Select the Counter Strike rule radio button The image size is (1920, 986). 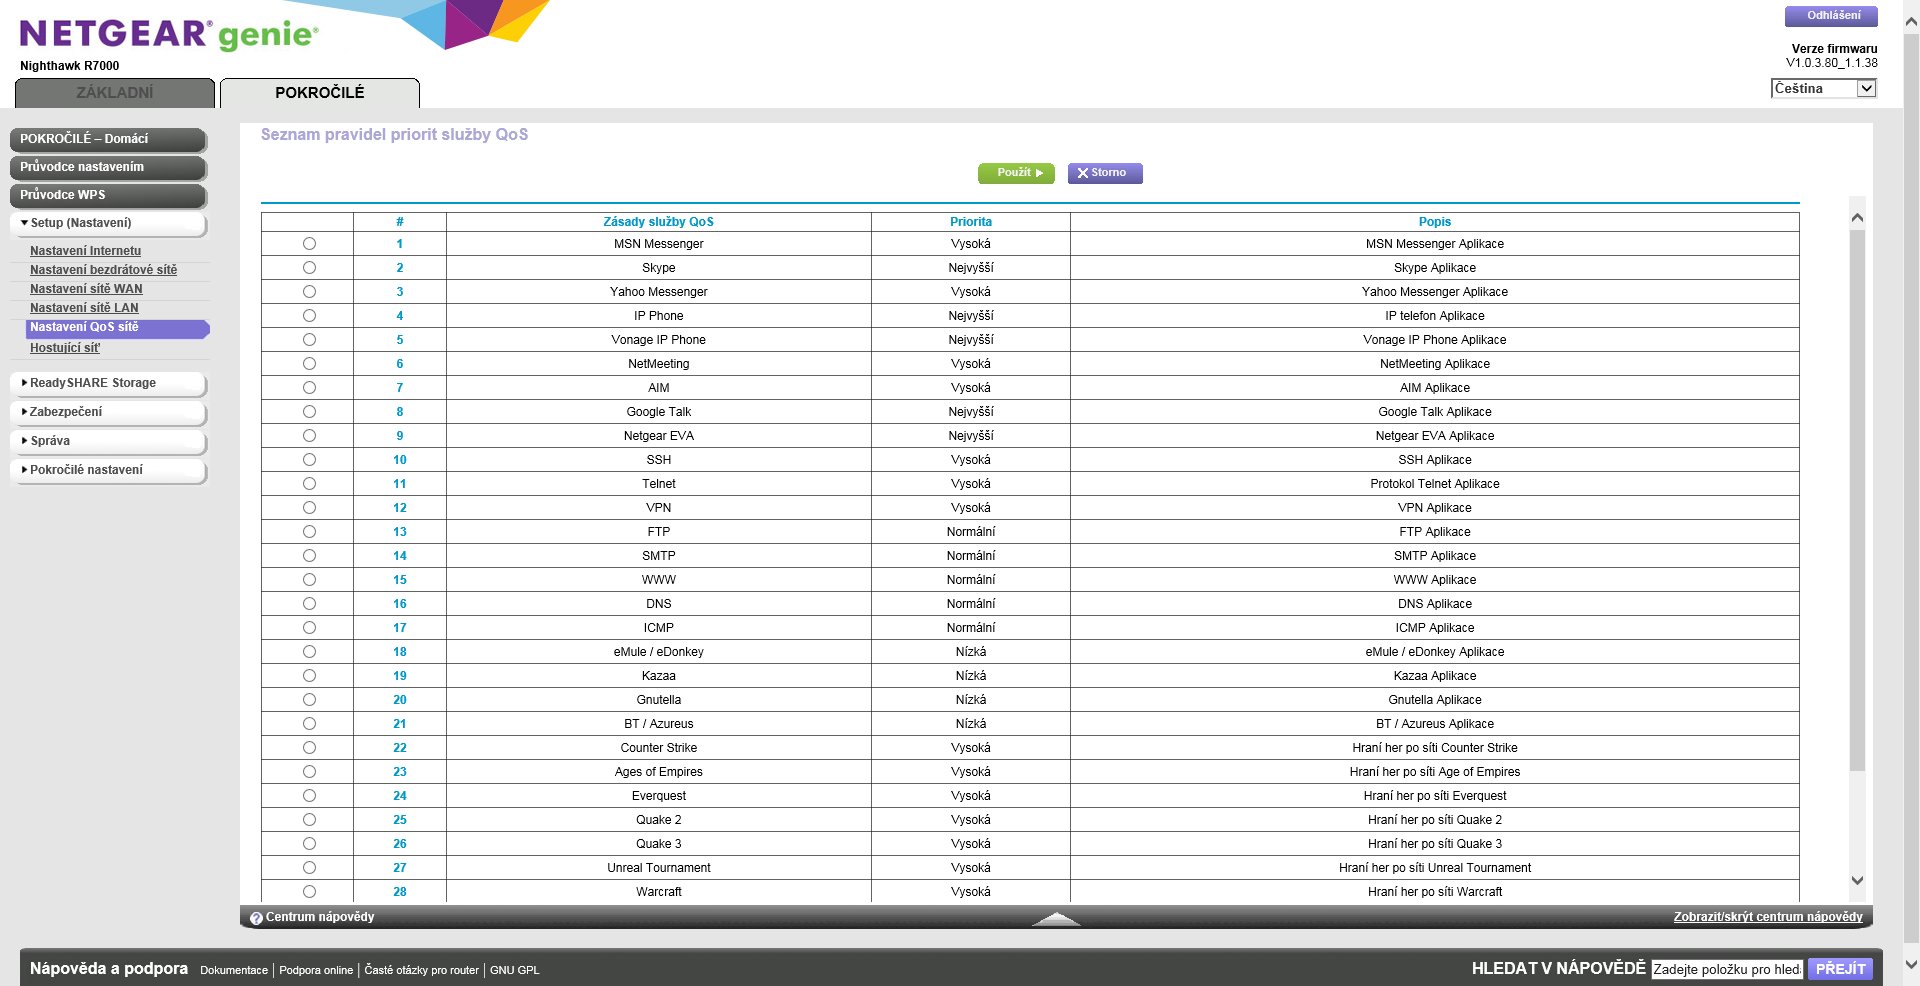[x=309, y=748]
